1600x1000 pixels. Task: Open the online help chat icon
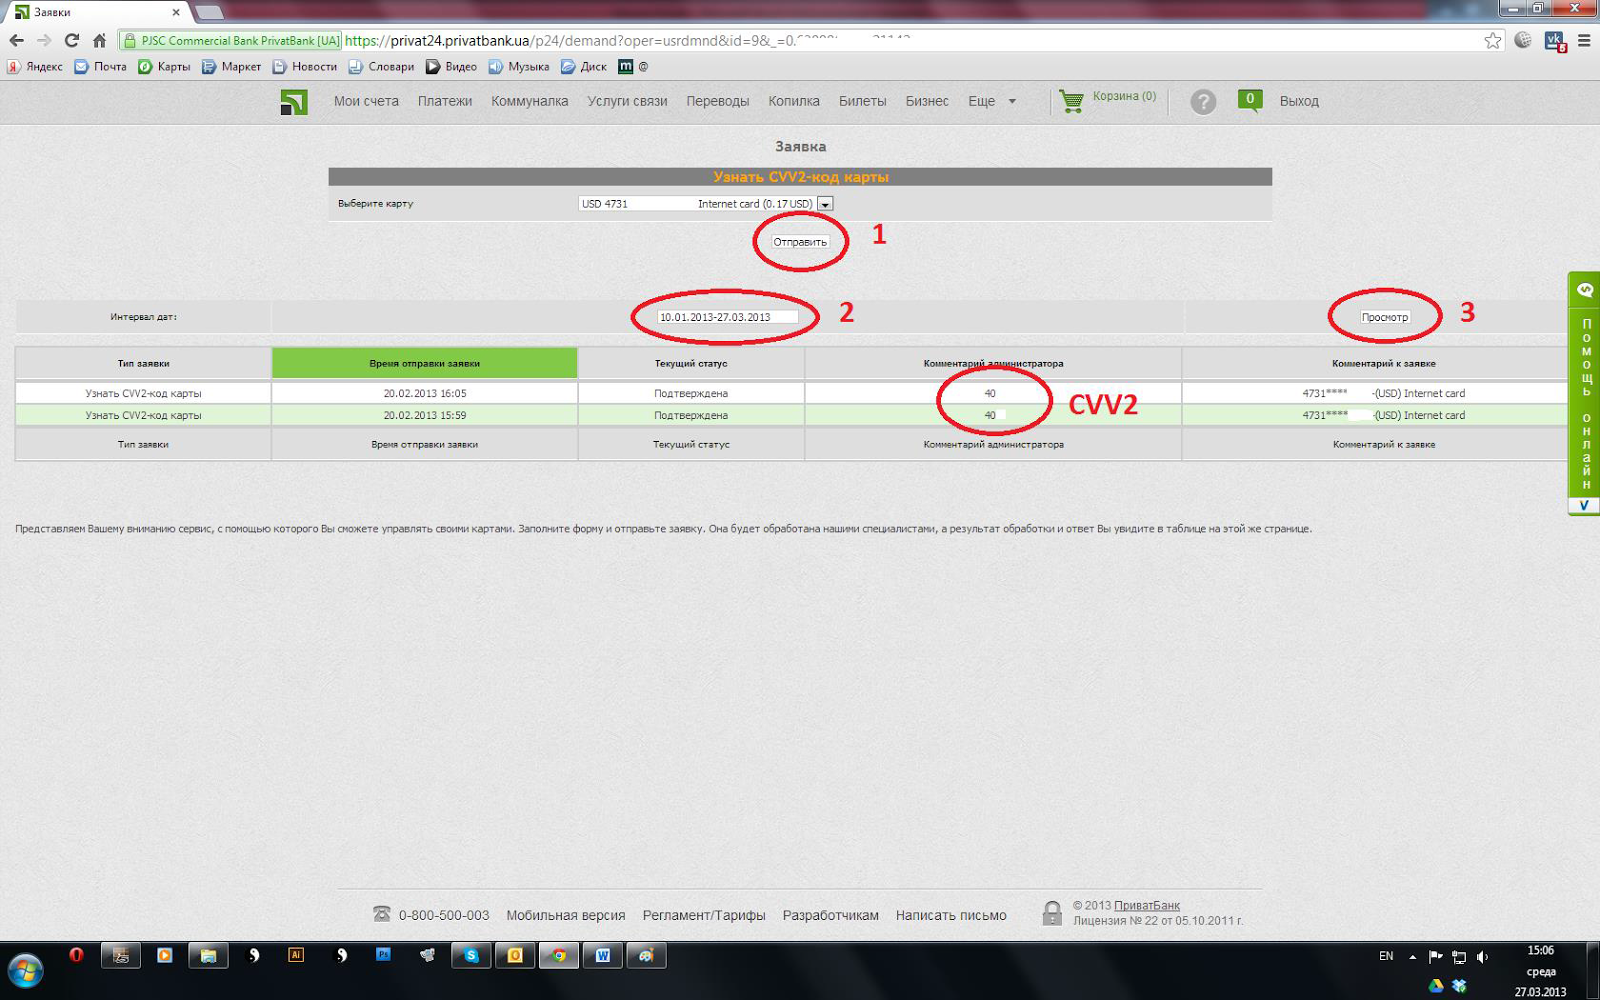(x=1585, y=290)
